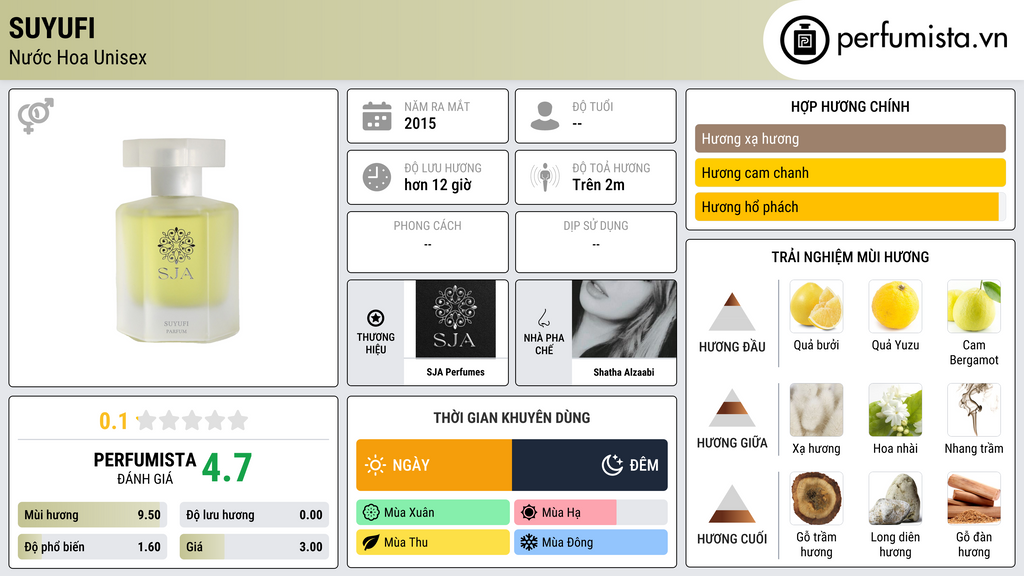Click the sun icon for Mùa Hạ
Viewport: 1024px width, 576px height.
pos(529,513)
